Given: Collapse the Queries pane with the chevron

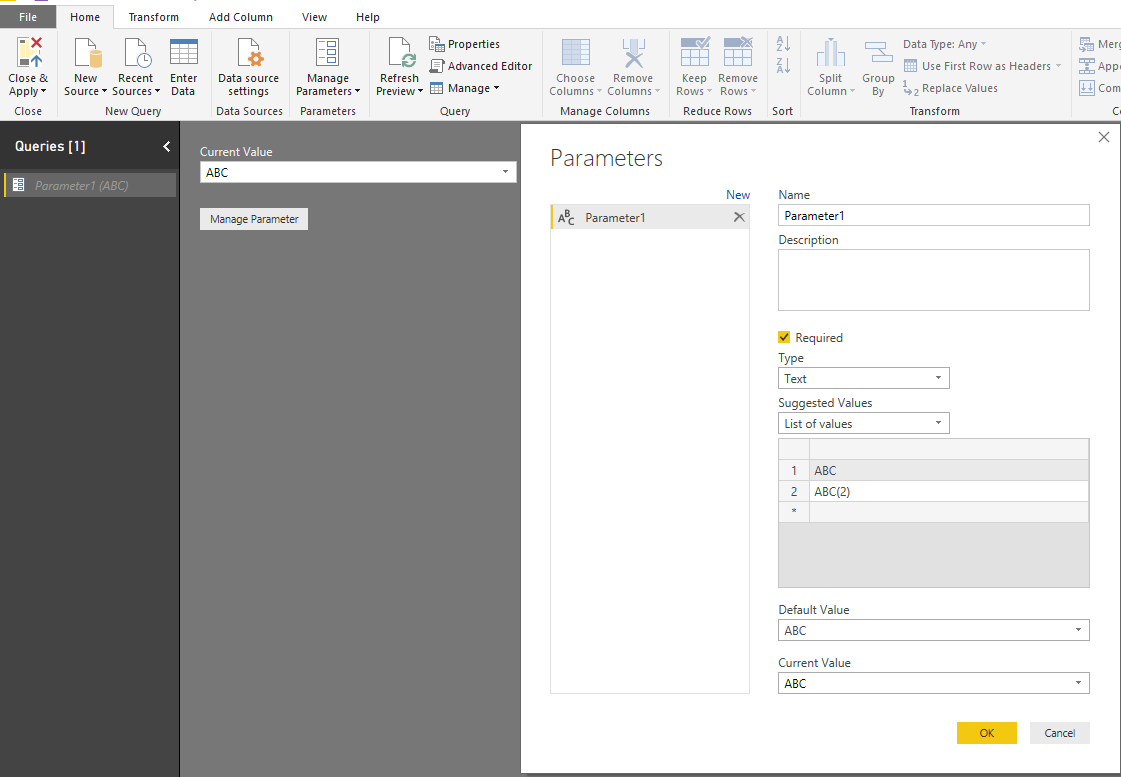Looking at the screenshot, I should click(x=167, y=147).
